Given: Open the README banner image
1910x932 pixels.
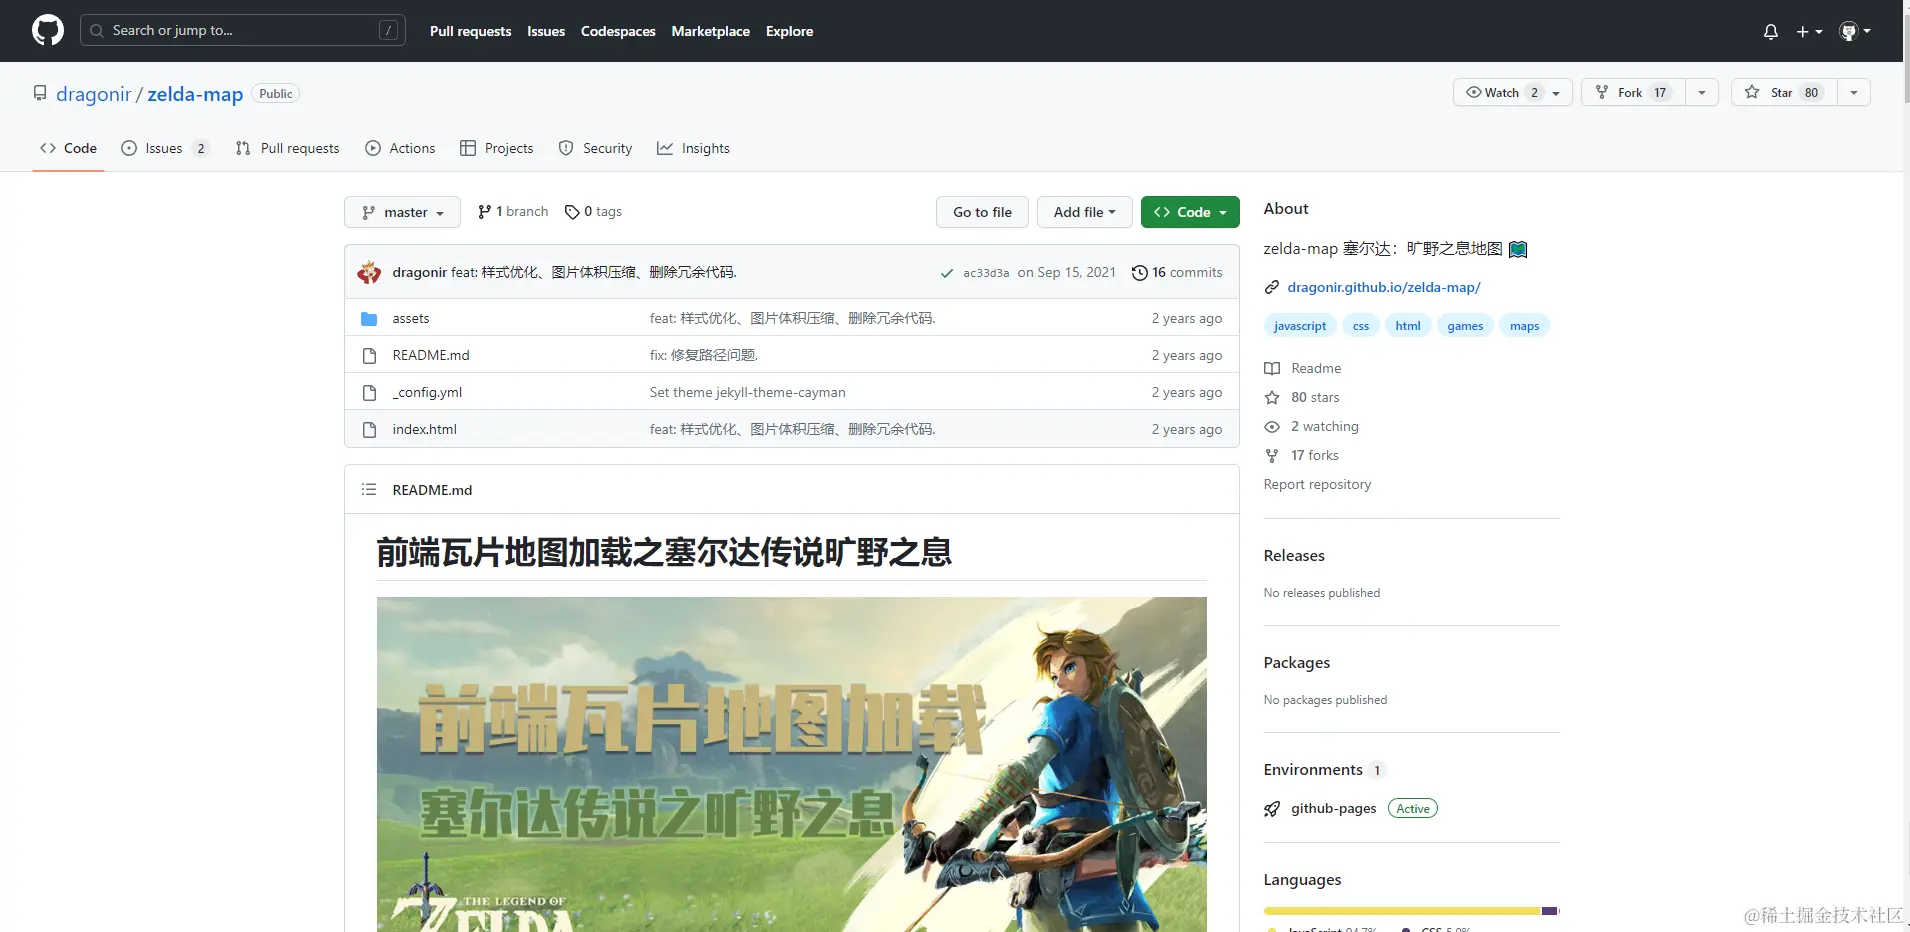Looking at the screenshot, I should tap(792, 764).
